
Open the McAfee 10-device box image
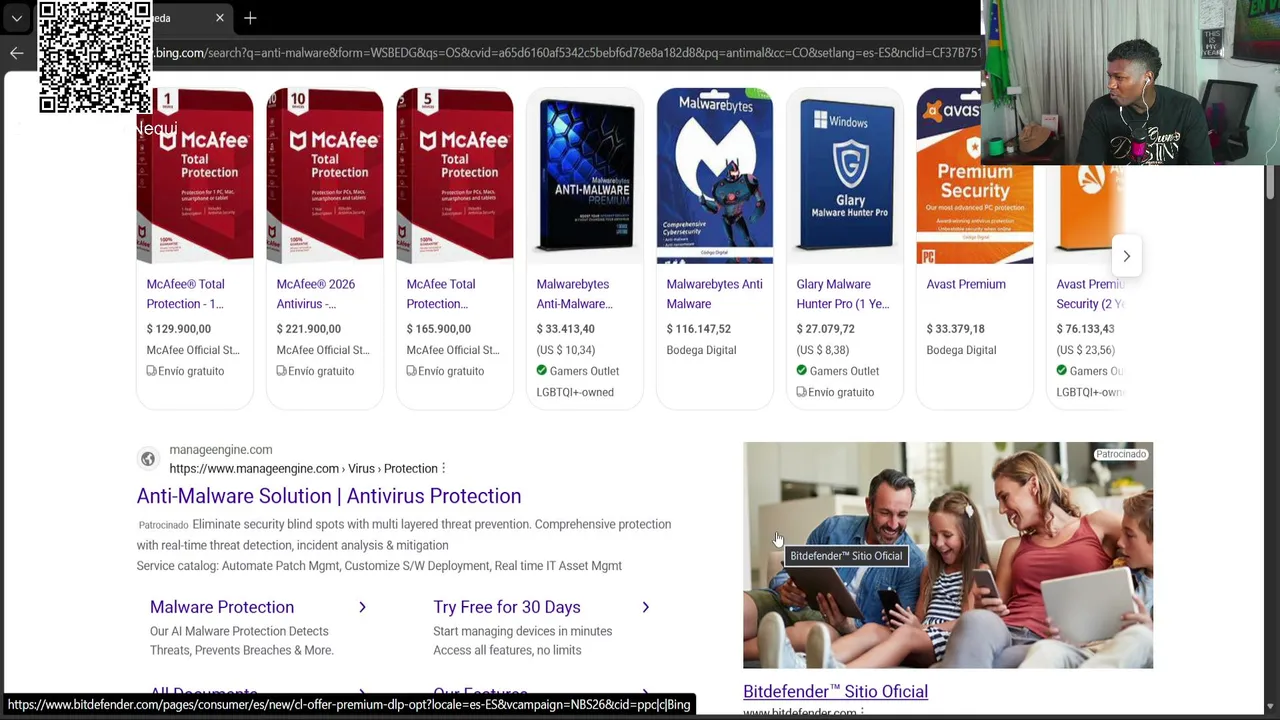(325, 176)
